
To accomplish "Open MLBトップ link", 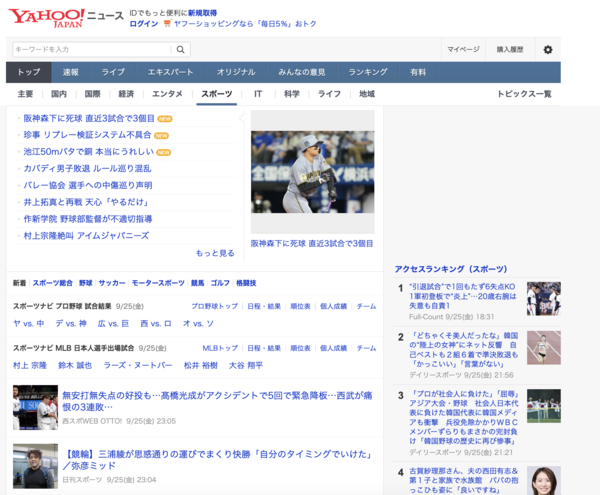I will [x=220, y=348].
